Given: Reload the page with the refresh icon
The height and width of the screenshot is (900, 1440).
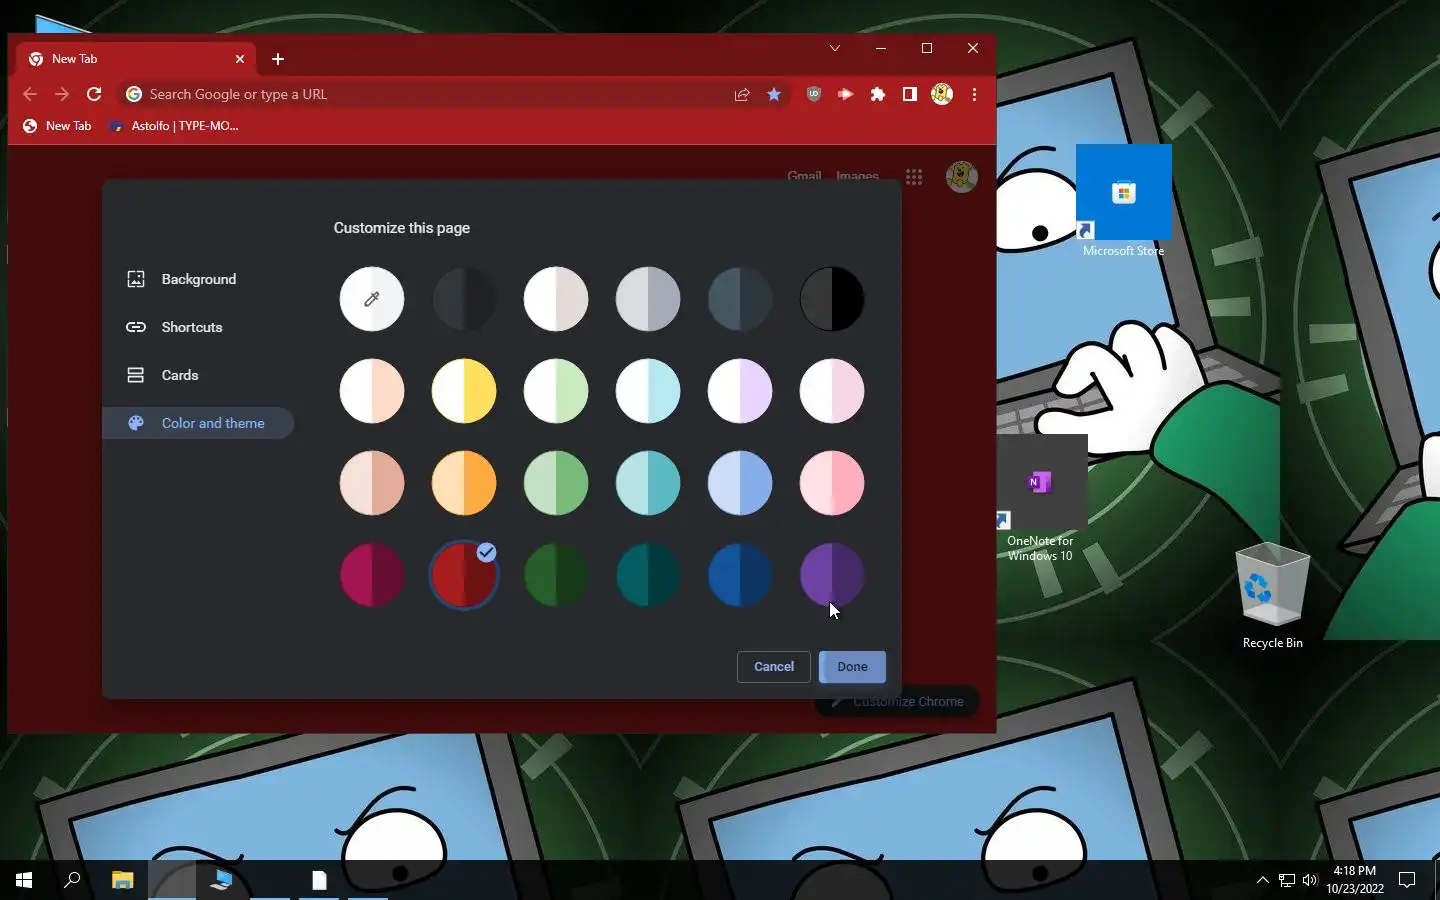Looking at the screenshot, I should pos(94,94).
